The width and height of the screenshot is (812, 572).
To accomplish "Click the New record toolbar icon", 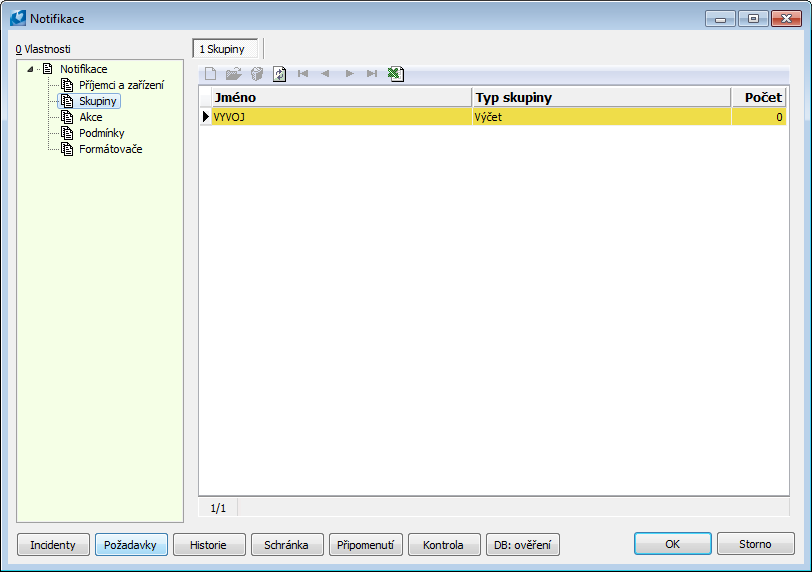I will 210,74.
